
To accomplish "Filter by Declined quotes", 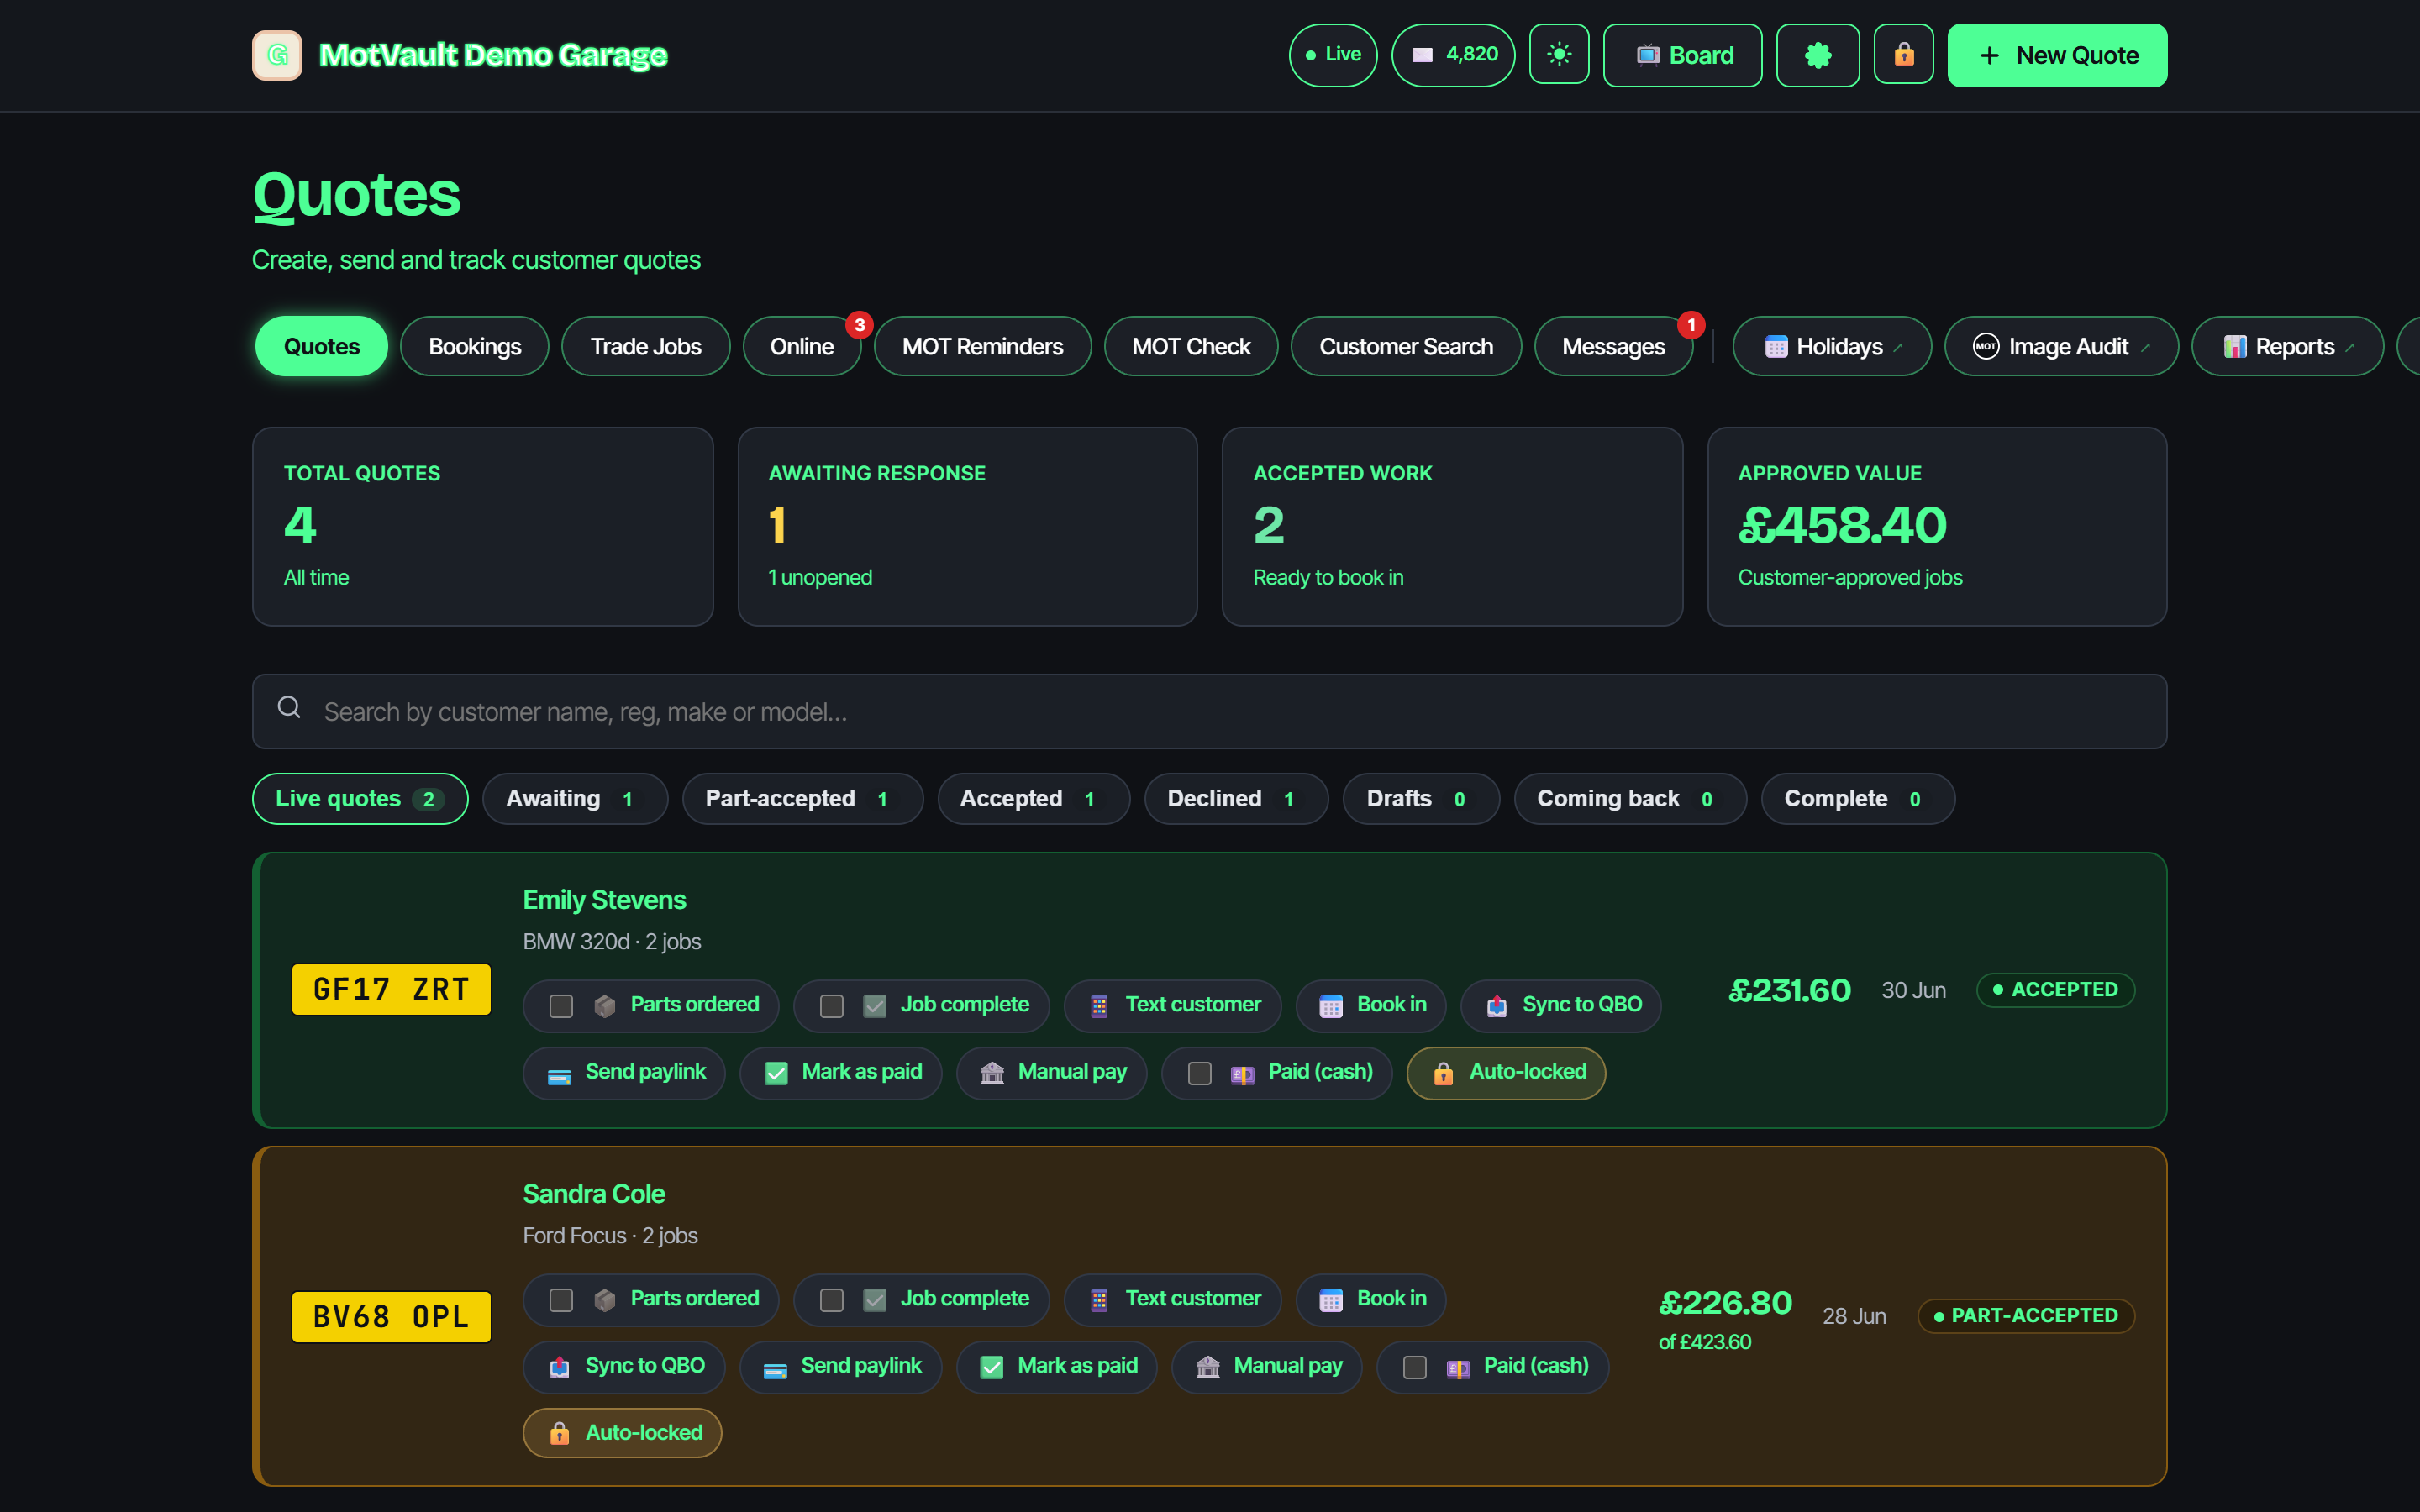I will click(1236, 798).
